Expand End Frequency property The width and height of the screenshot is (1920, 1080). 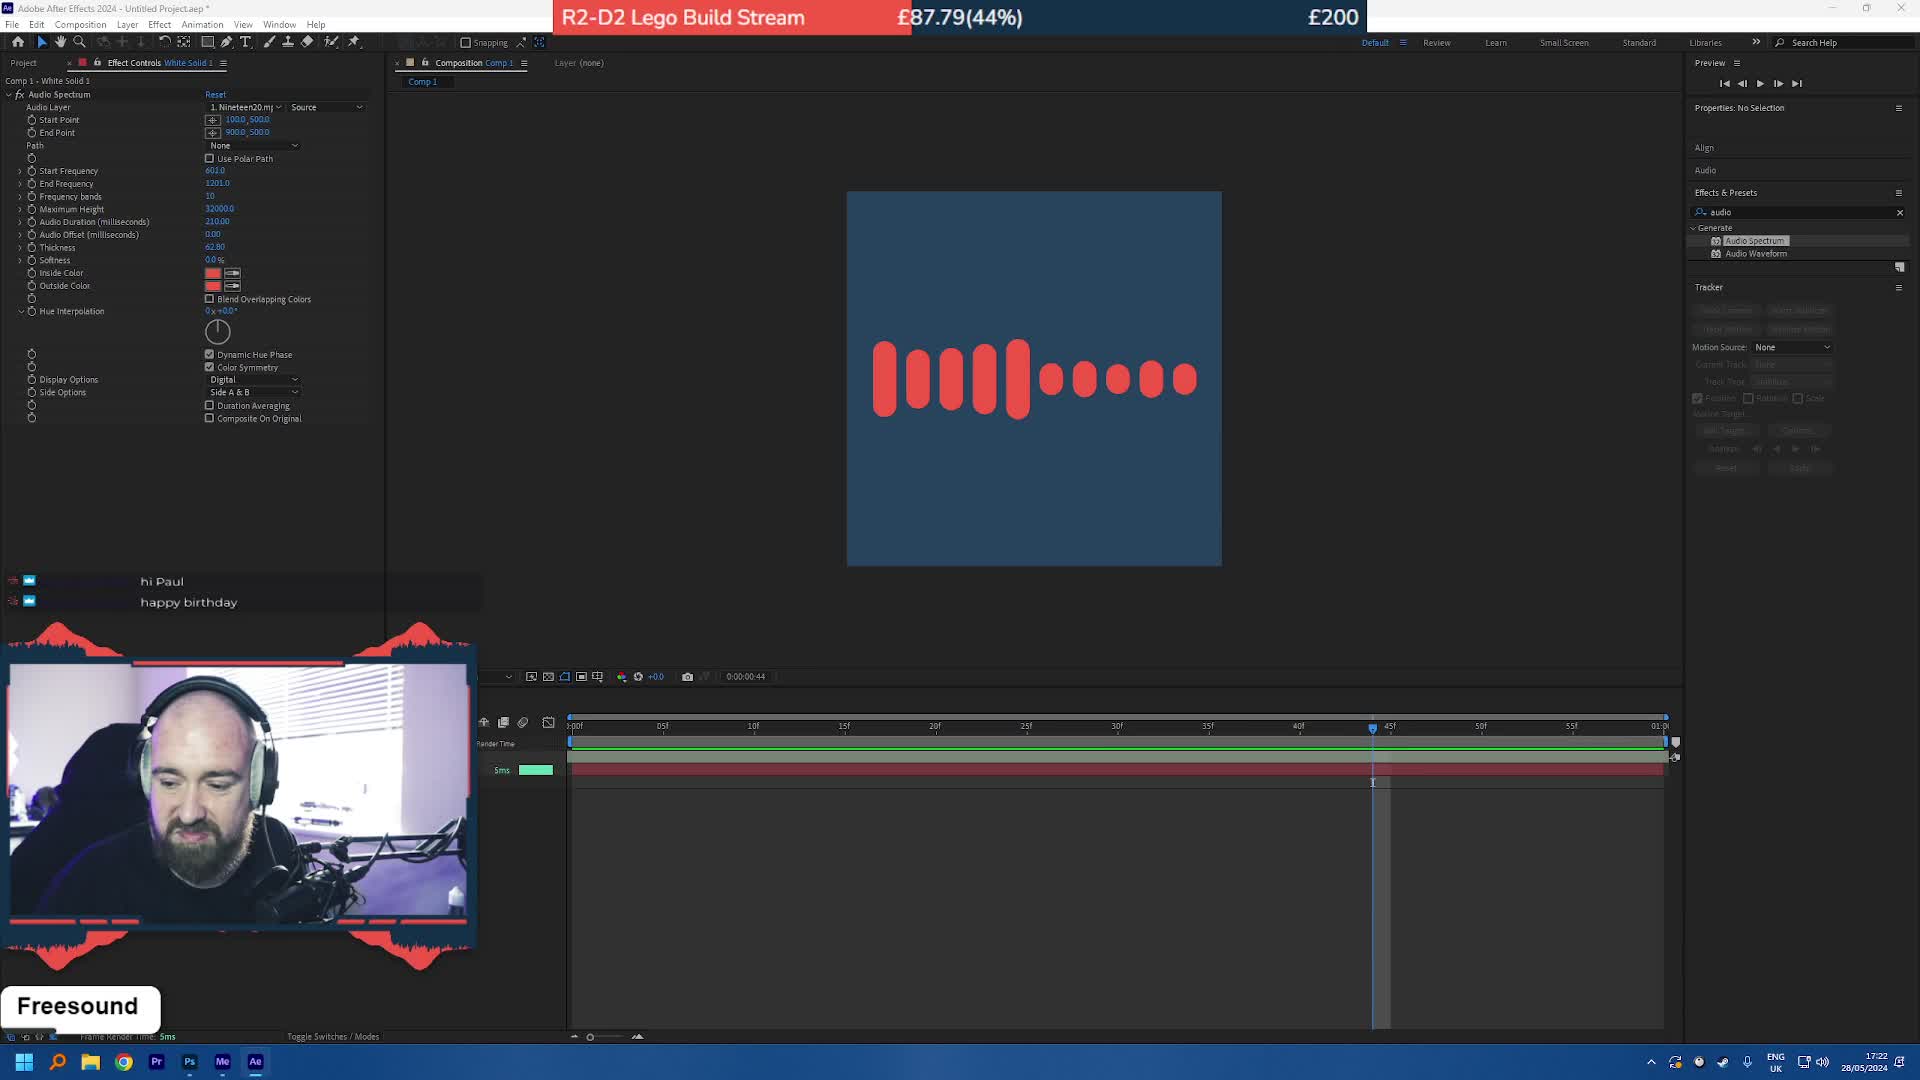(x=20, y=184)
